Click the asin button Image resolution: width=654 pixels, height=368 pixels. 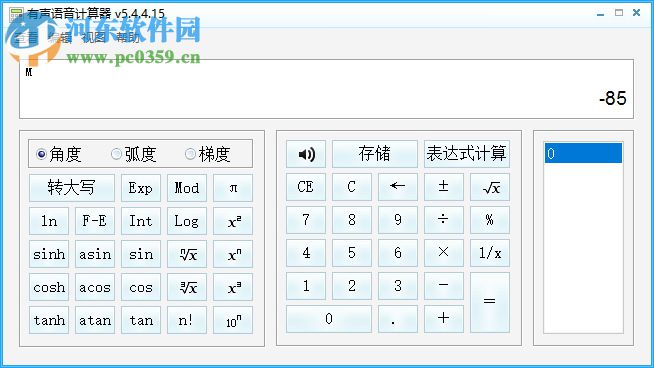click(95, 254)
